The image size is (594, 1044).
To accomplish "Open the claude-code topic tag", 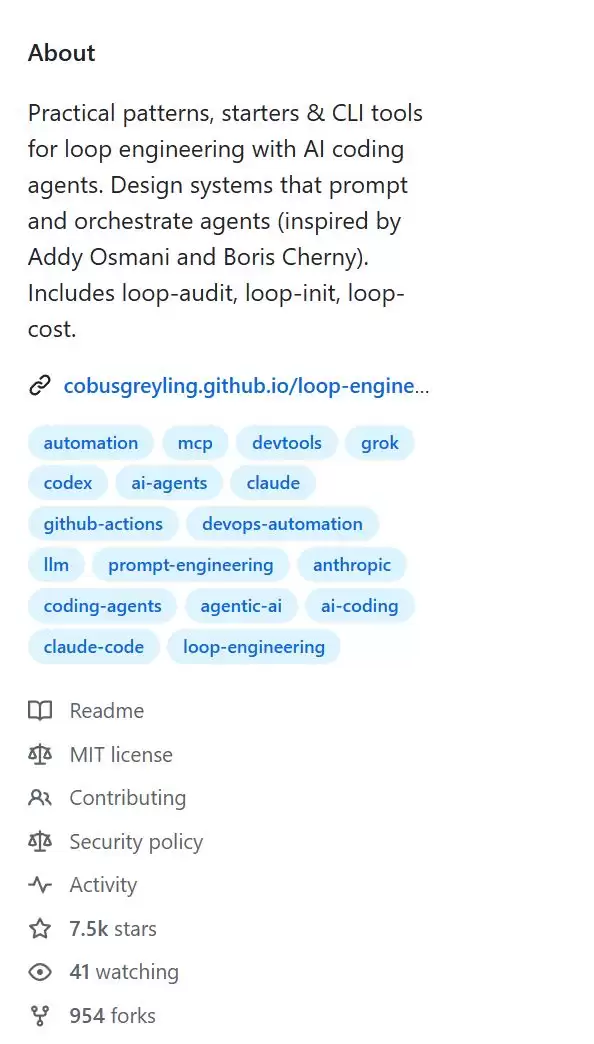I will (93, 647).
